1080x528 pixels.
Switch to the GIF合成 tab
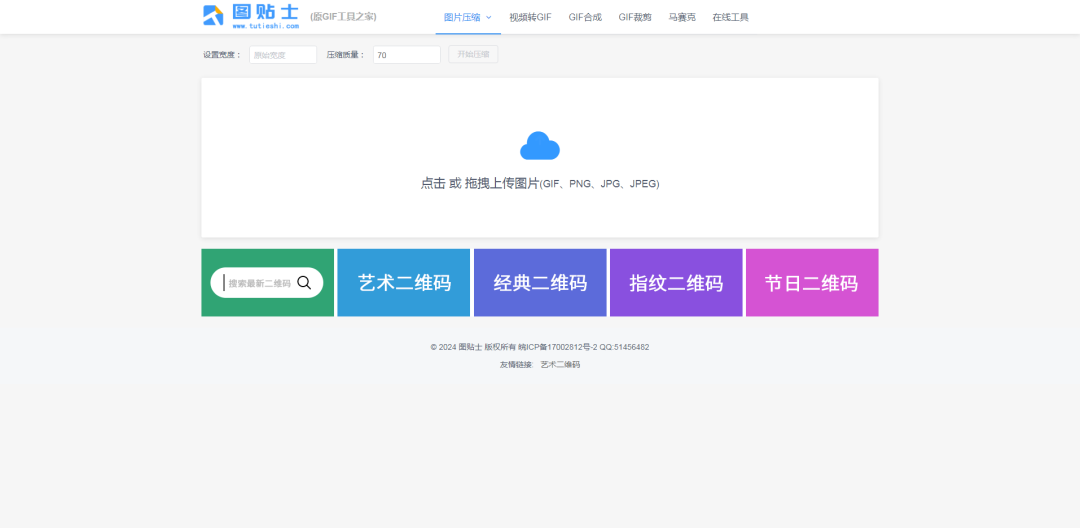585,17
